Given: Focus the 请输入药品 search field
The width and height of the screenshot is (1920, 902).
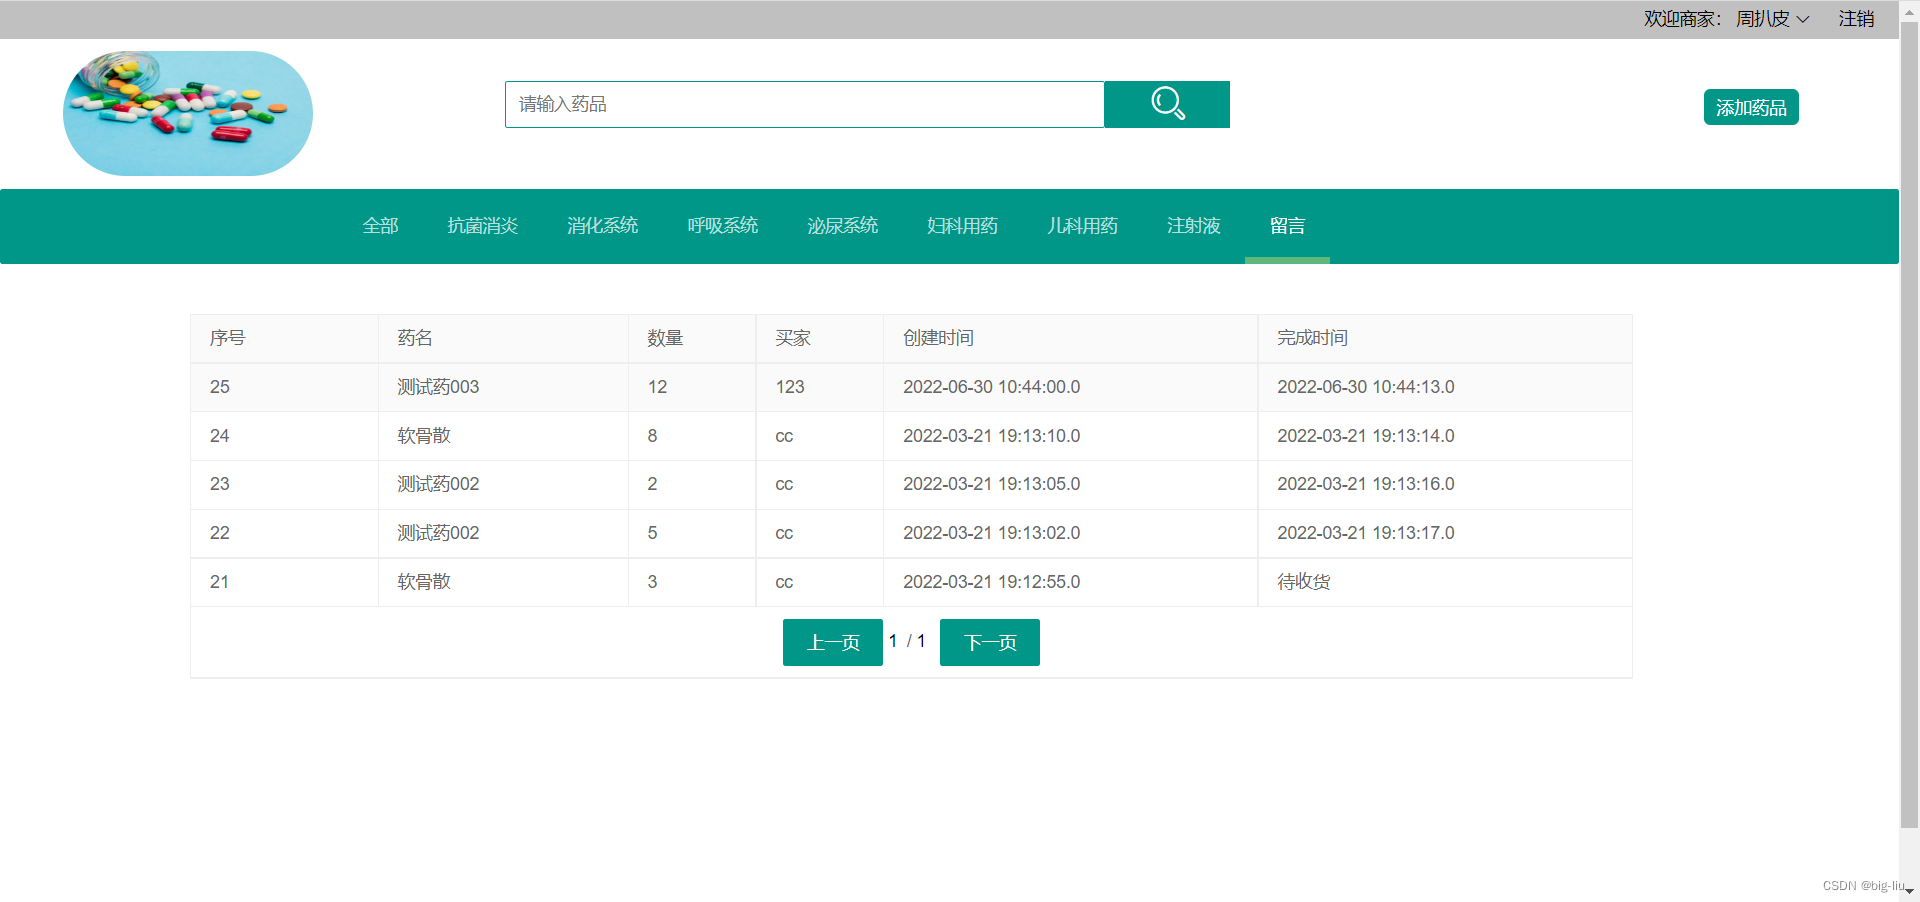Looking at the screenshot, I should 804,104.
